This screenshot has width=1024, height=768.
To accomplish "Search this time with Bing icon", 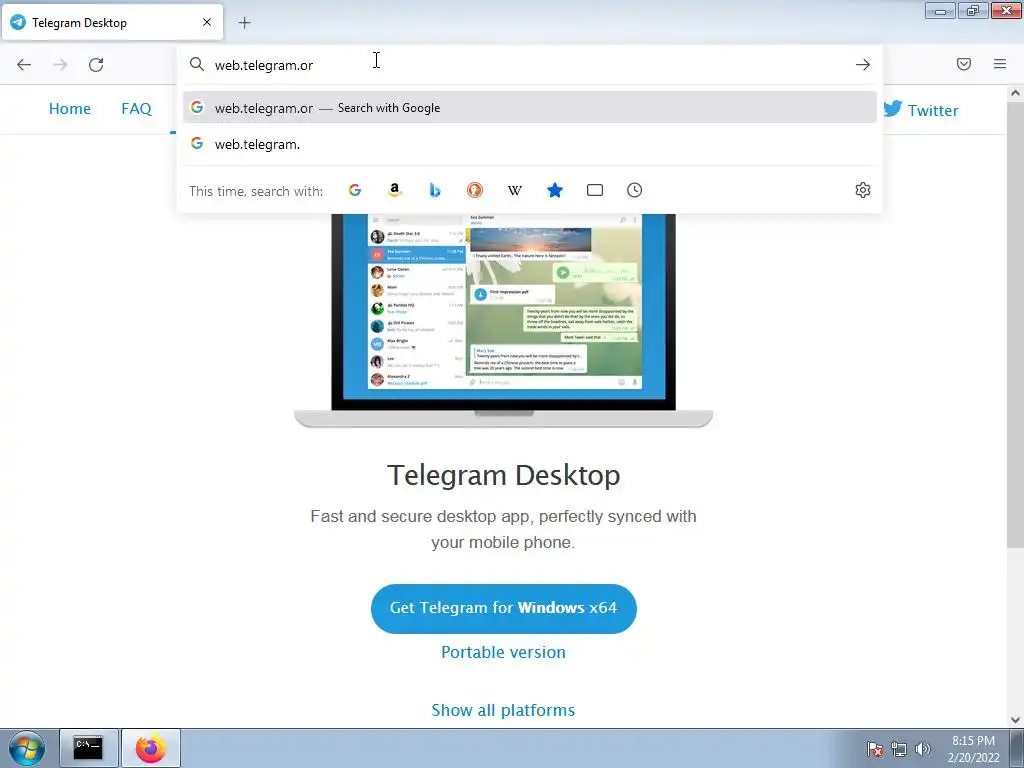I will coord(435,190).
